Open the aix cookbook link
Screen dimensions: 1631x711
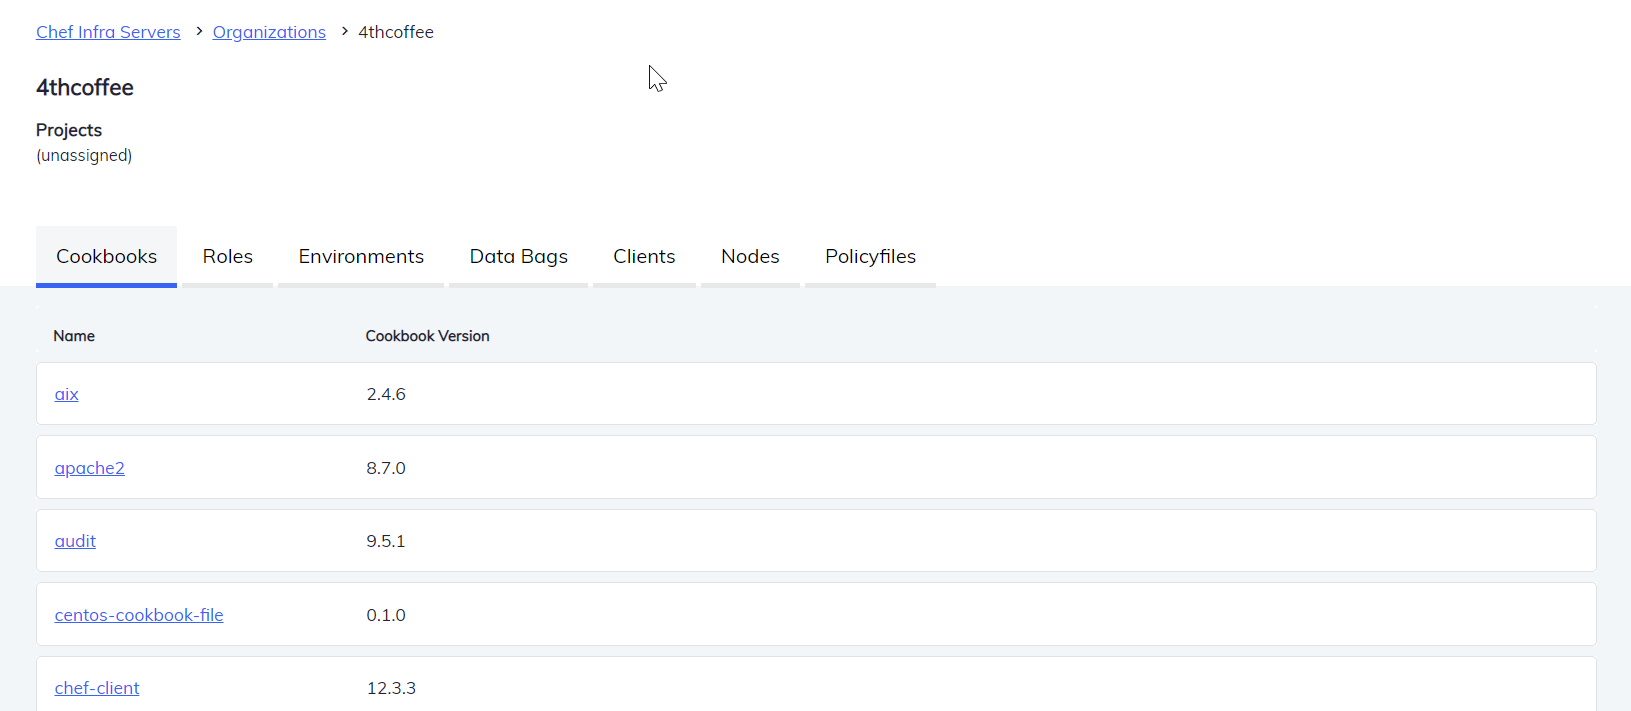coord(66,394)
